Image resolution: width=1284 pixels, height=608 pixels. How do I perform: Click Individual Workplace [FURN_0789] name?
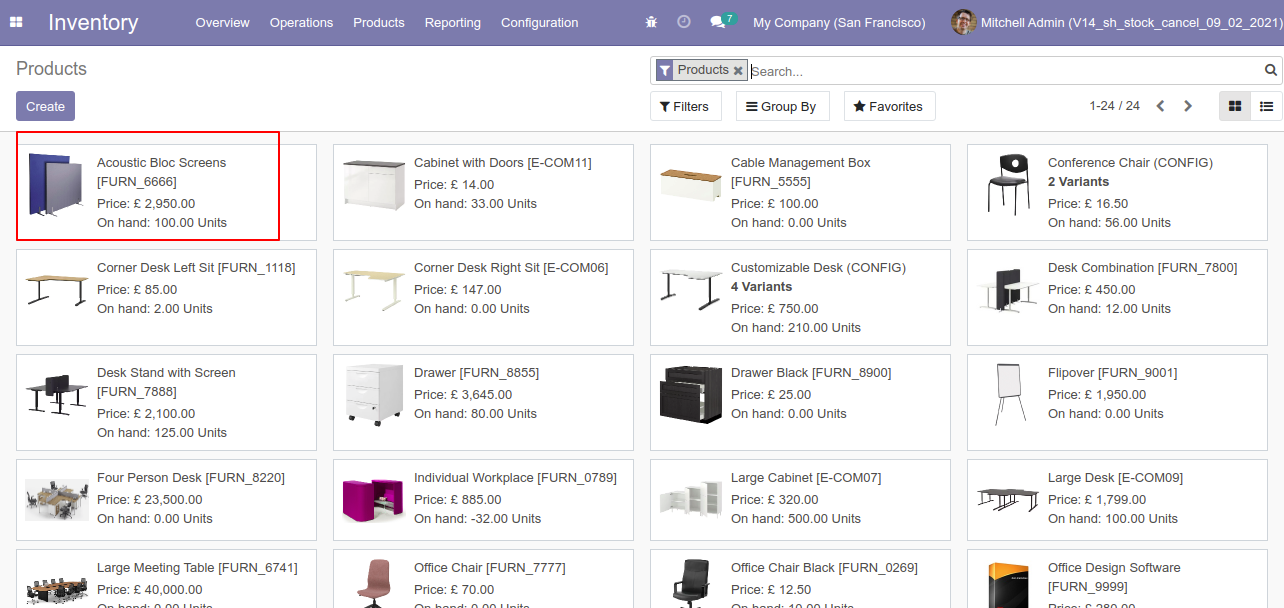click(515, 478)
